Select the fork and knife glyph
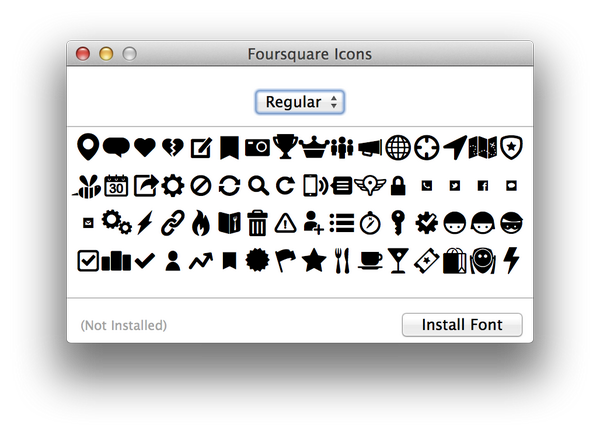This screenshot has height=435, width=600. click(x=342, y=261)
